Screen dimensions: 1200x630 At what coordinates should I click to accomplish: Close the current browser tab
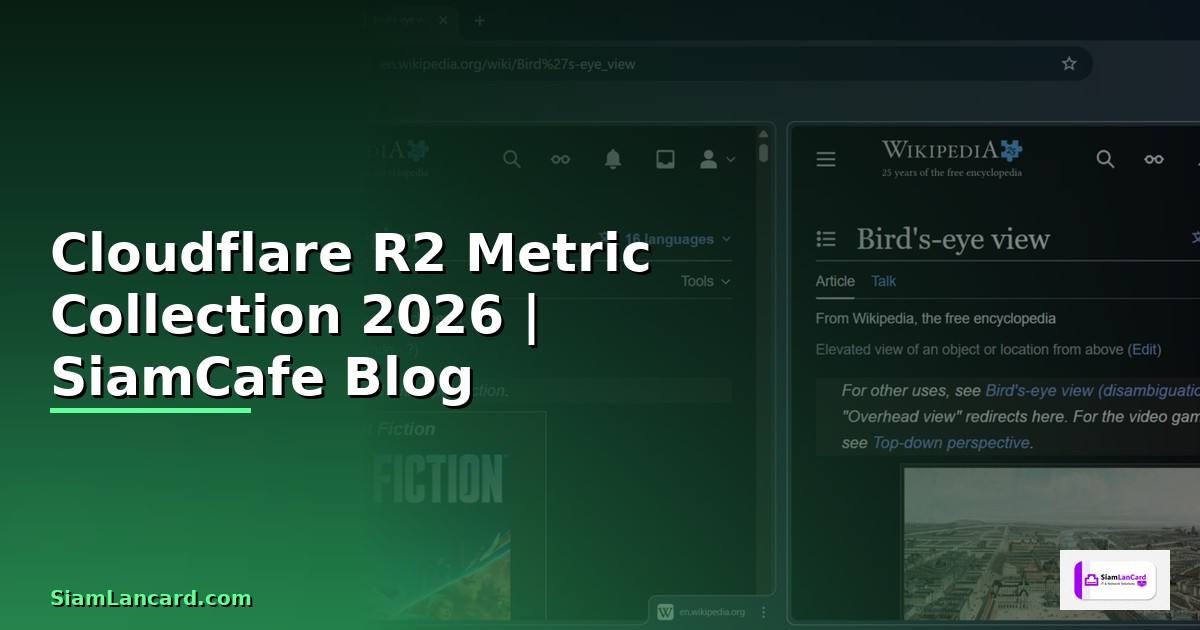coord(443,20)
